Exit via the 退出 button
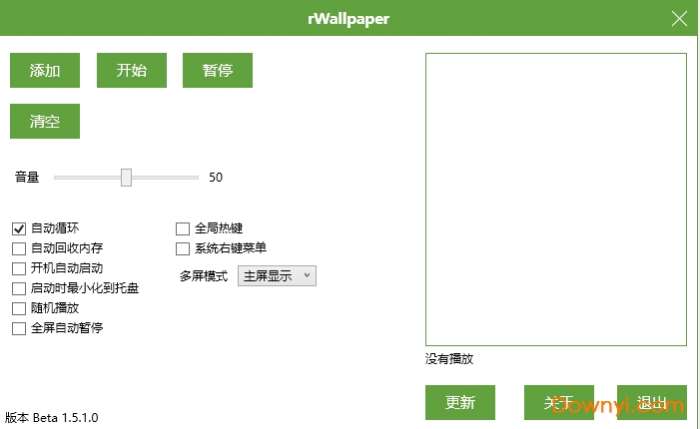 point(652,403)
